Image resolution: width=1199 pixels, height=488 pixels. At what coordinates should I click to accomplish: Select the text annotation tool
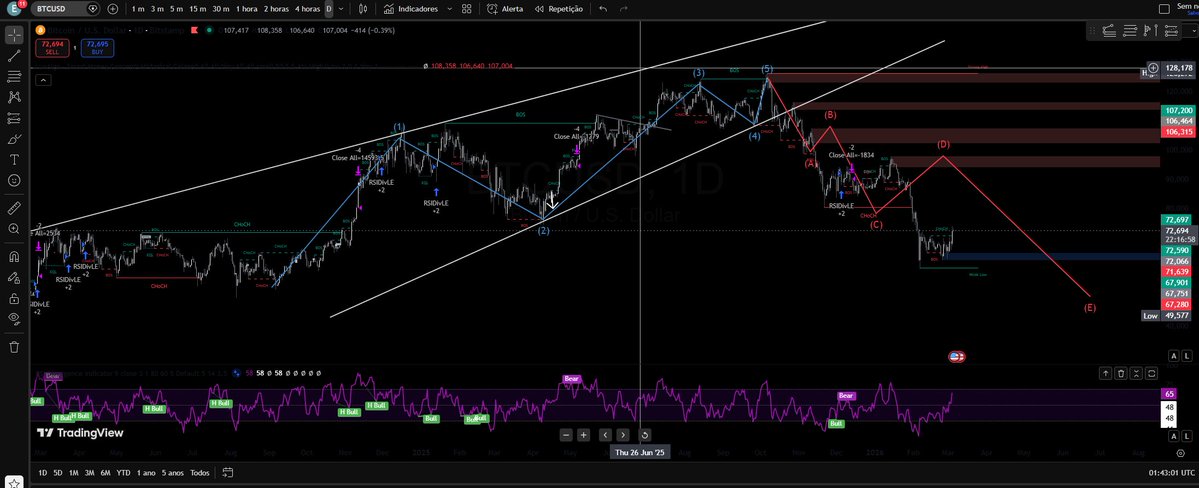tap(14, 160)
